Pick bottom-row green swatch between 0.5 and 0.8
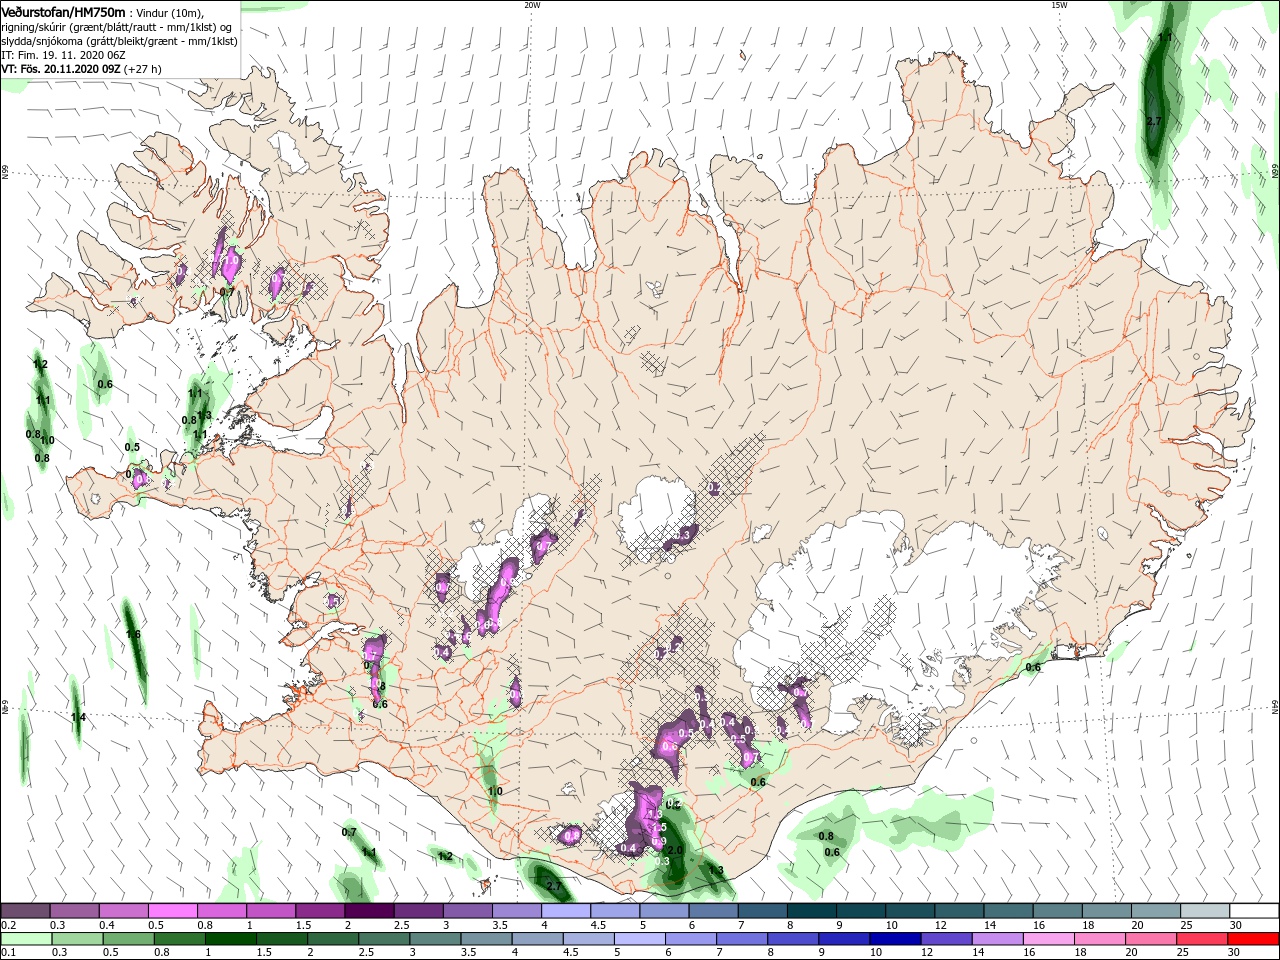The height and width of the screenshot is (960, 1280). click(x=128, y=939)
